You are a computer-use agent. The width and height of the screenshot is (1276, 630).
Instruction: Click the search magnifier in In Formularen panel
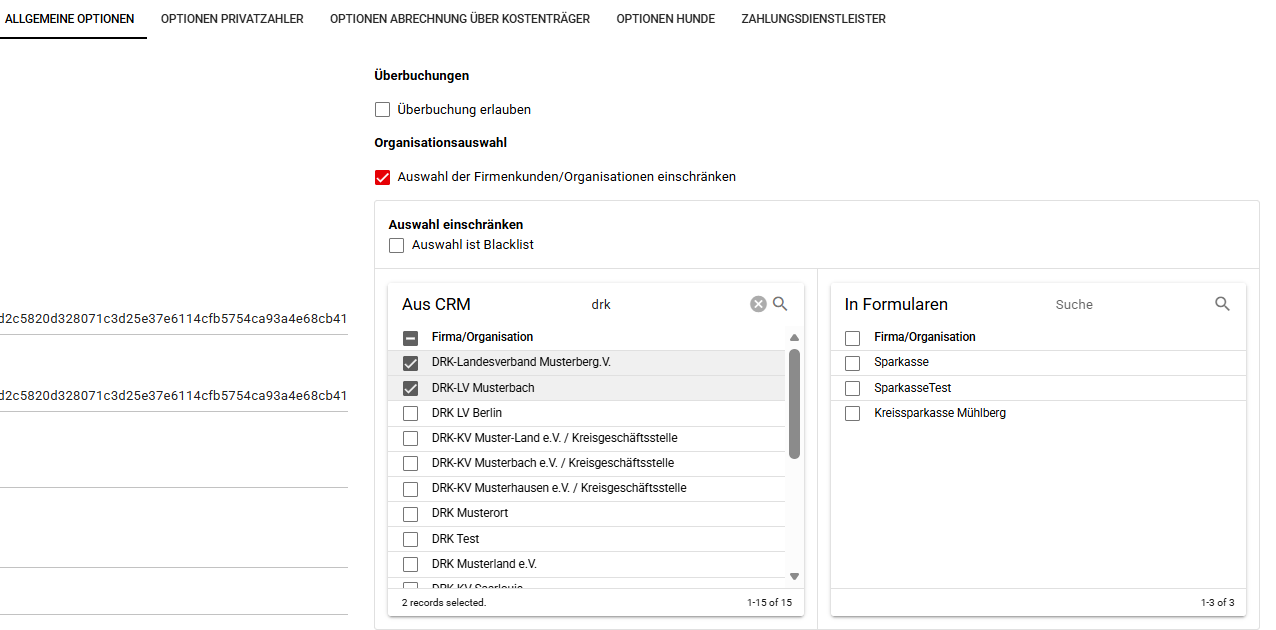(1222, 304)
